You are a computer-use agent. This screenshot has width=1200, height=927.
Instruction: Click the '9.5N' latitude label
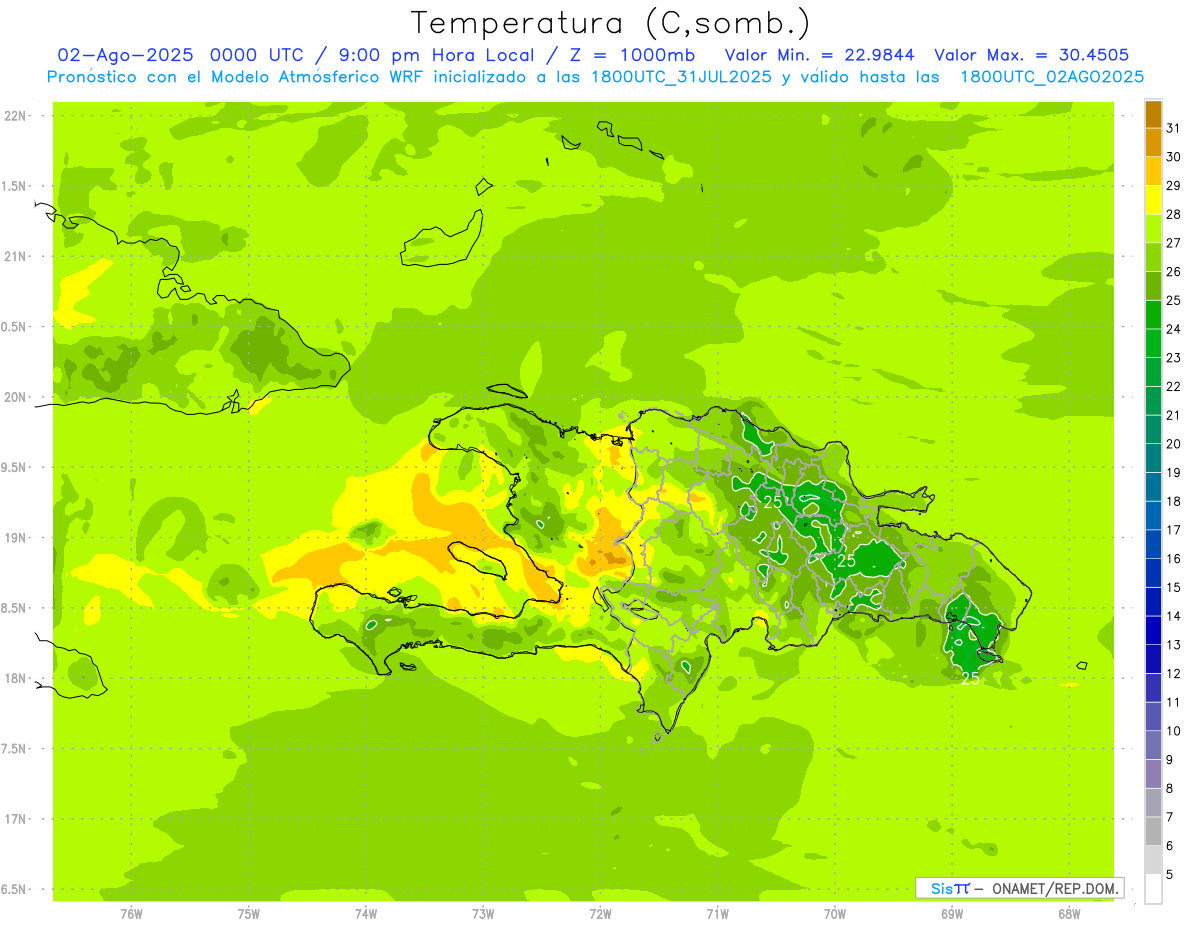[x=15, y=468]
